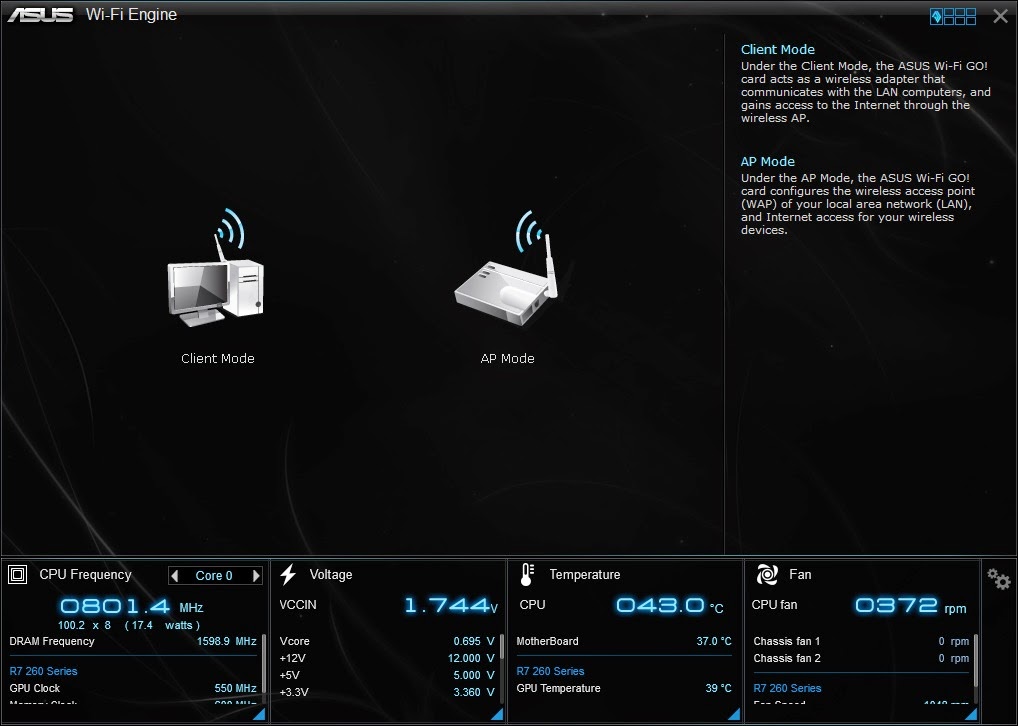Viewport: 1018px width, 726px height.
Task: Expand the Fan panel corner triangle
Action: [x=971, y=714]
